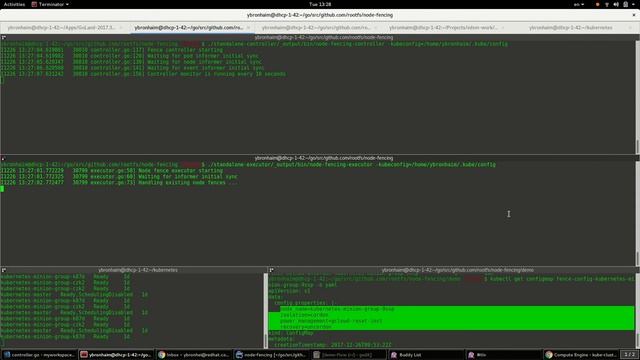Open the Activities overview
640x360 pixels.
[x=14, y=4]
